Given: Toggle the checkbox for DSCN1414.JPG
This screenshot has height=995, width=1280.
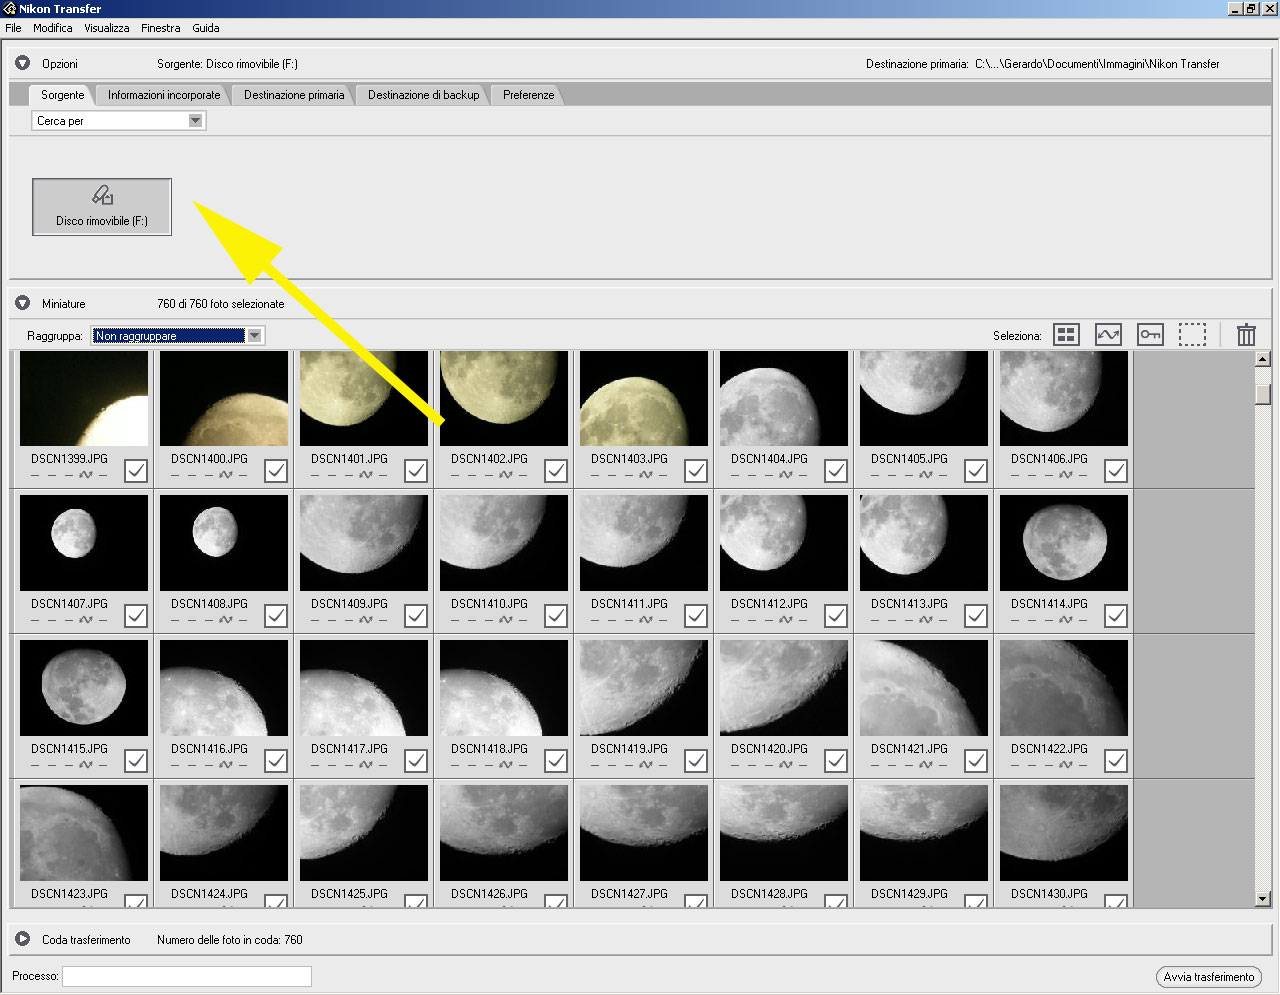Looking at the screenshot, I should tap(1116, 615).
